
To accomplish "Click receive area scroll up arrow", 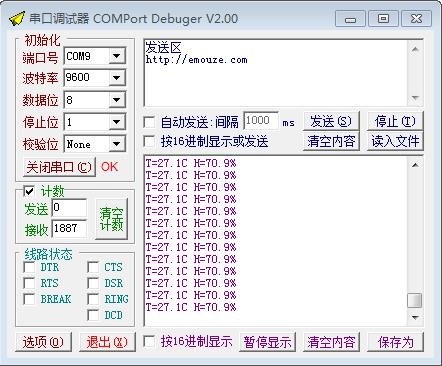I will pyautogui.click(x=415, y=165).
